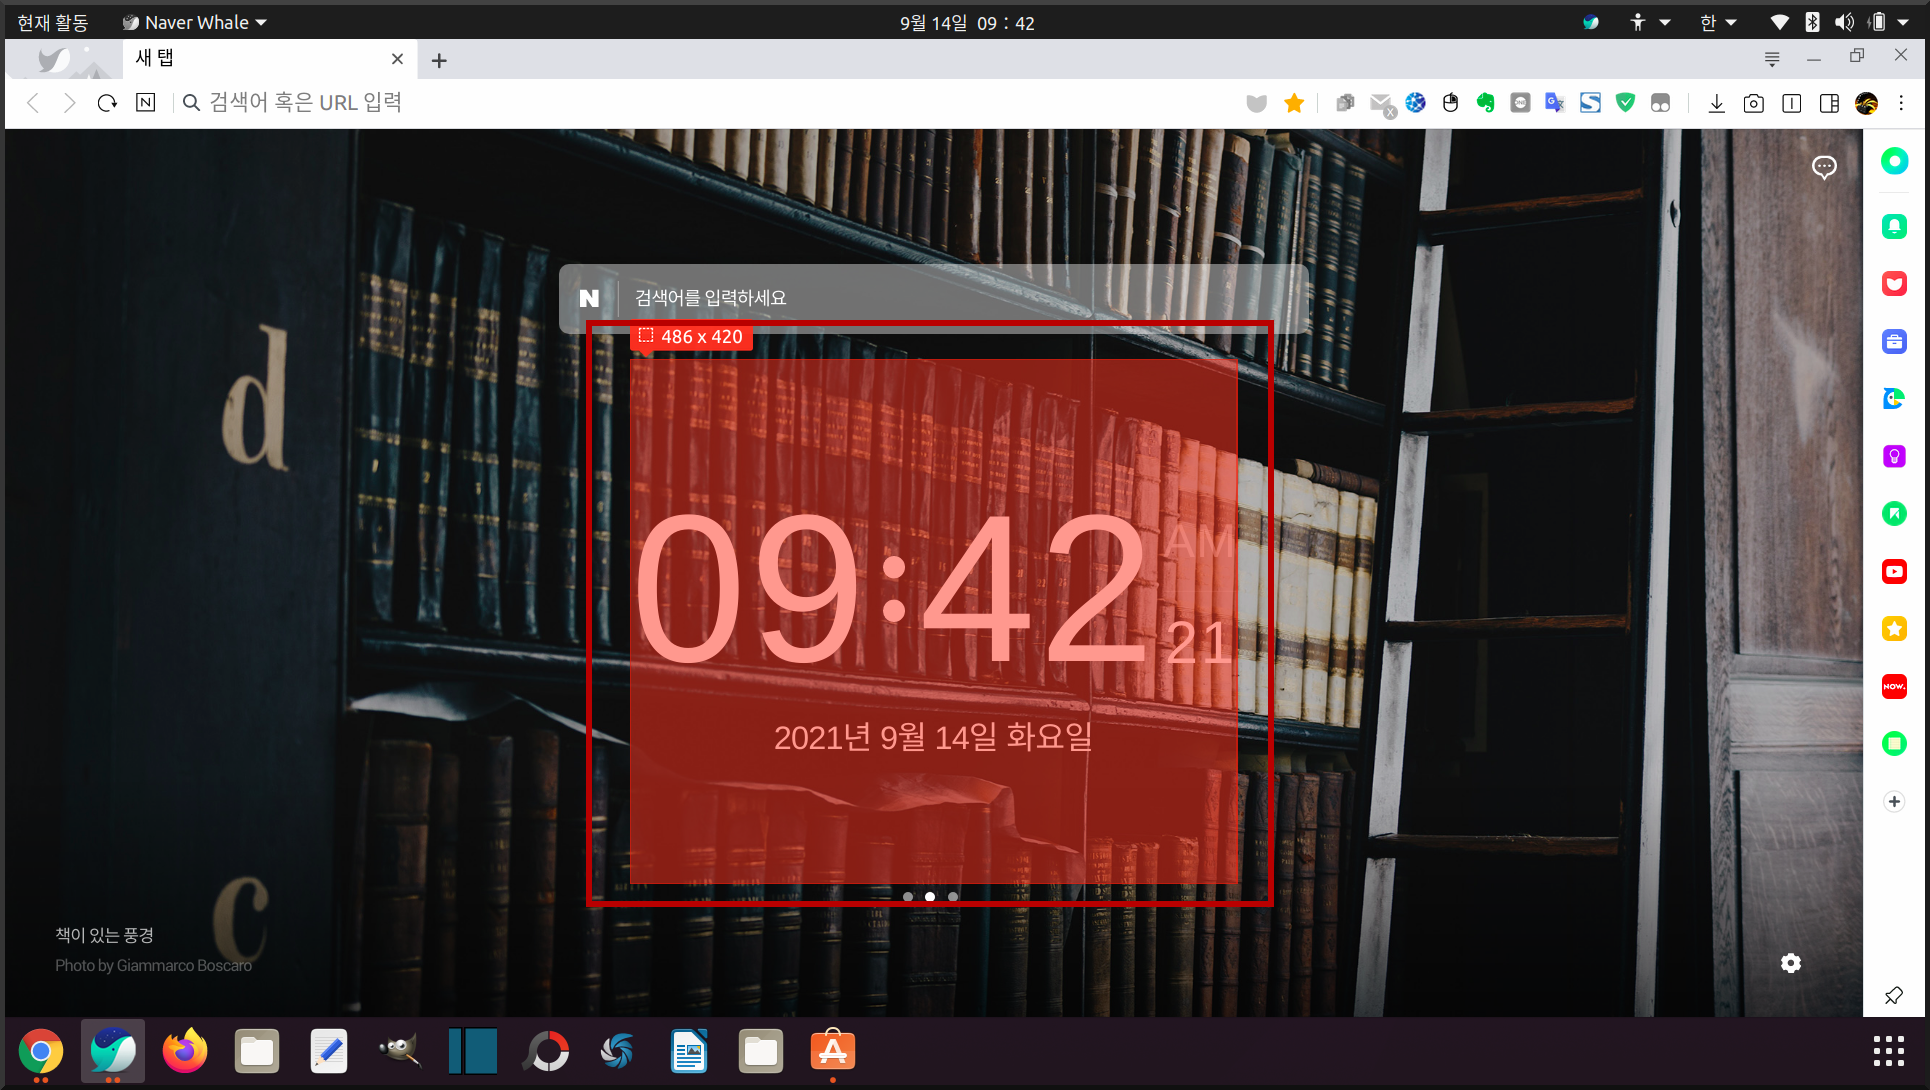This screenshot has height=1090, width=1930.
Task: Open a new tab with plus button
Action: [439, 60]
